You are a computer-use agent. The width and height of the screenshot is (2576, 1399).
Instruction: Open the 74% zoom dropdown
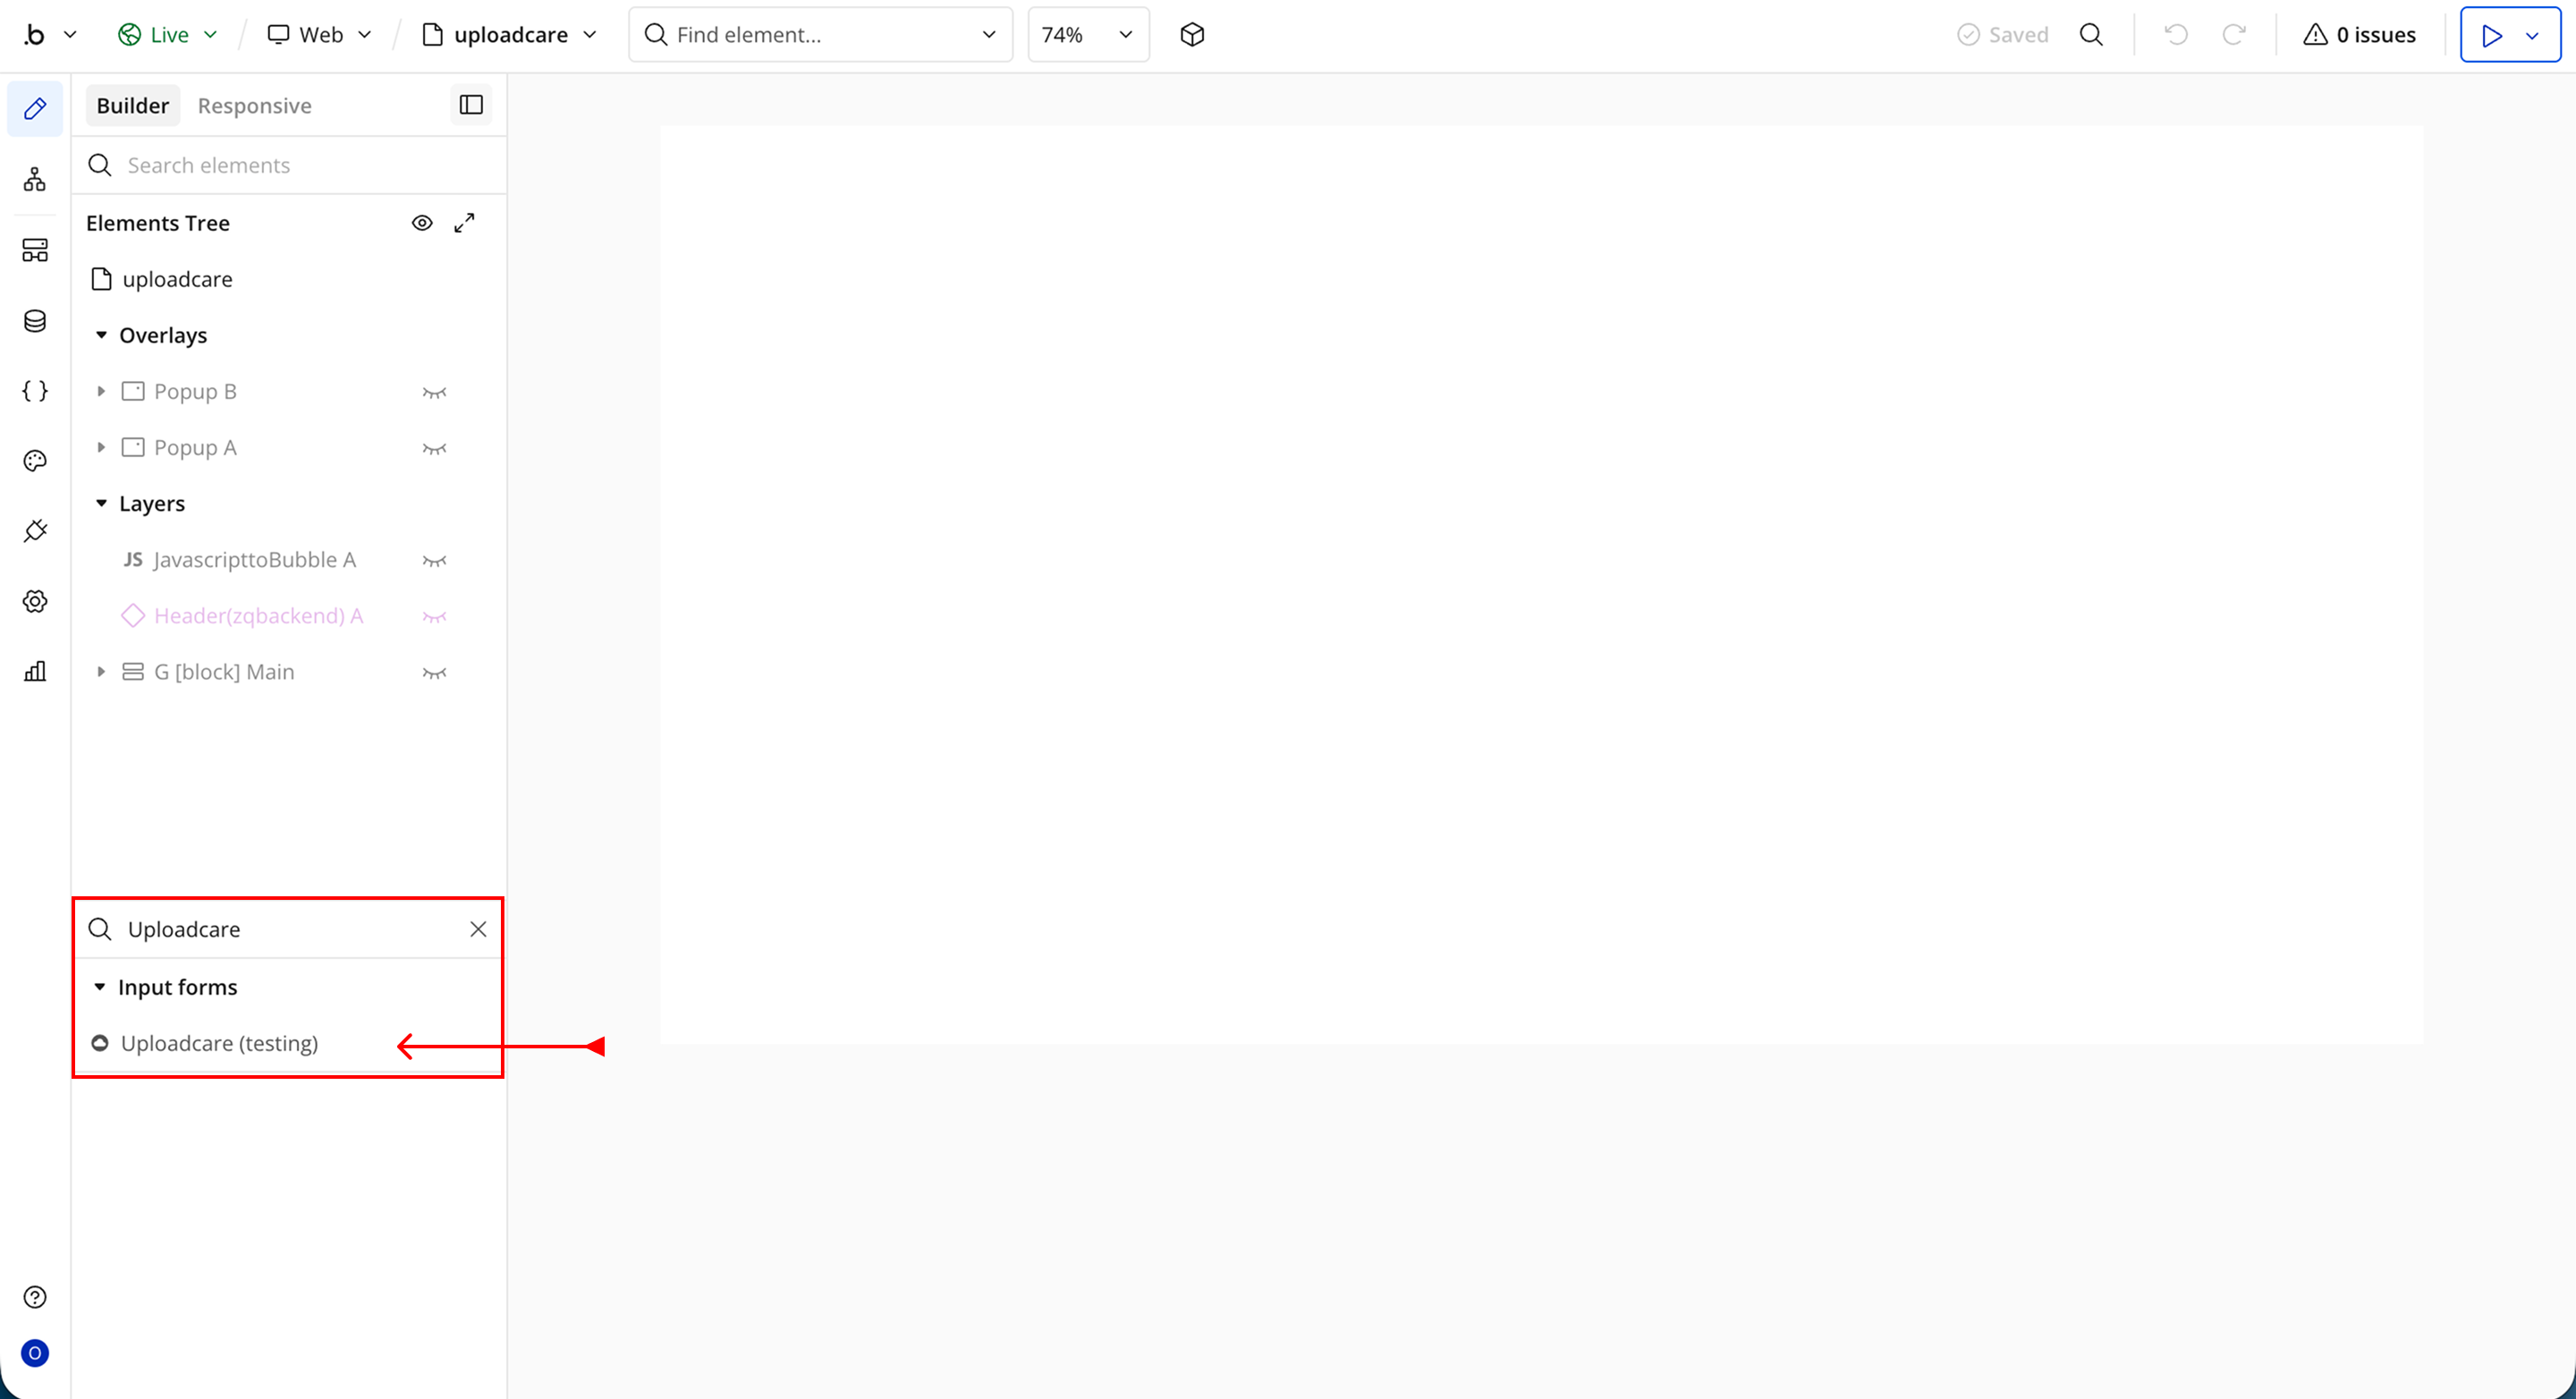pyautogui.click(x=1088, y=35)
